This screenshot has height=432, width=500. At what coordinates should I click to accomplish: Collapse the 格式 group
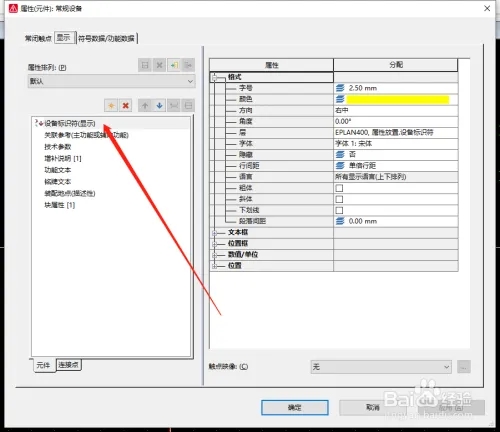[215, 78]
